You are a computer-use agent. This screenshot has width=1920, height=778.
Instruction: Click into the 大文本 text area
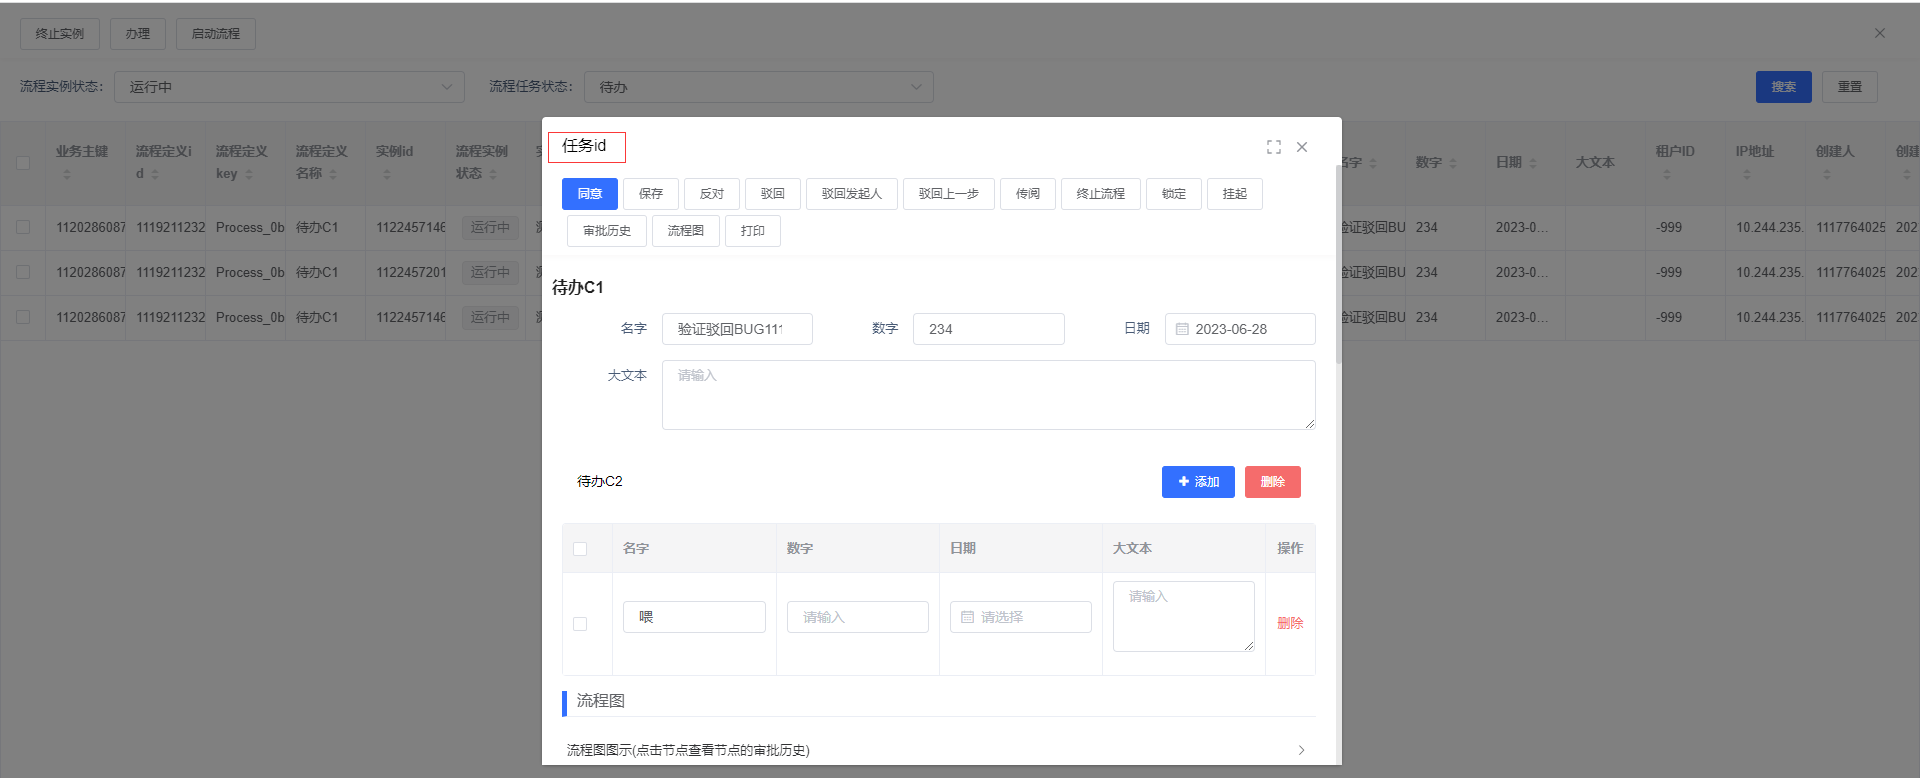pos(988,395)
